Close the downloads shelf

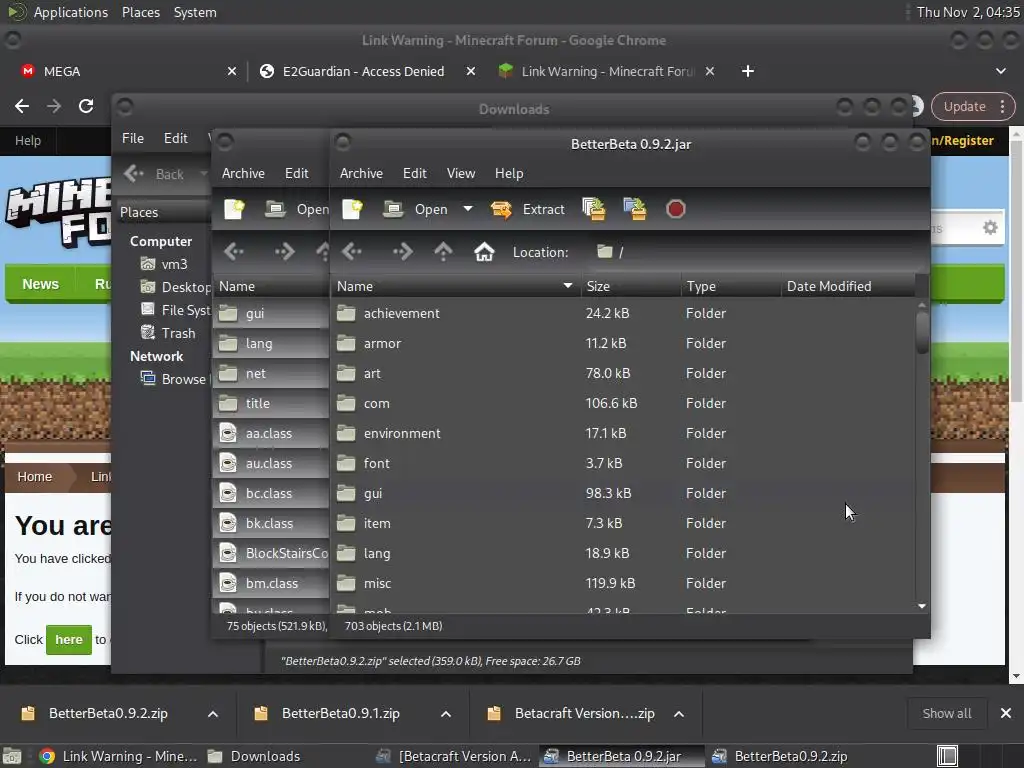[x=1006, y=714]
